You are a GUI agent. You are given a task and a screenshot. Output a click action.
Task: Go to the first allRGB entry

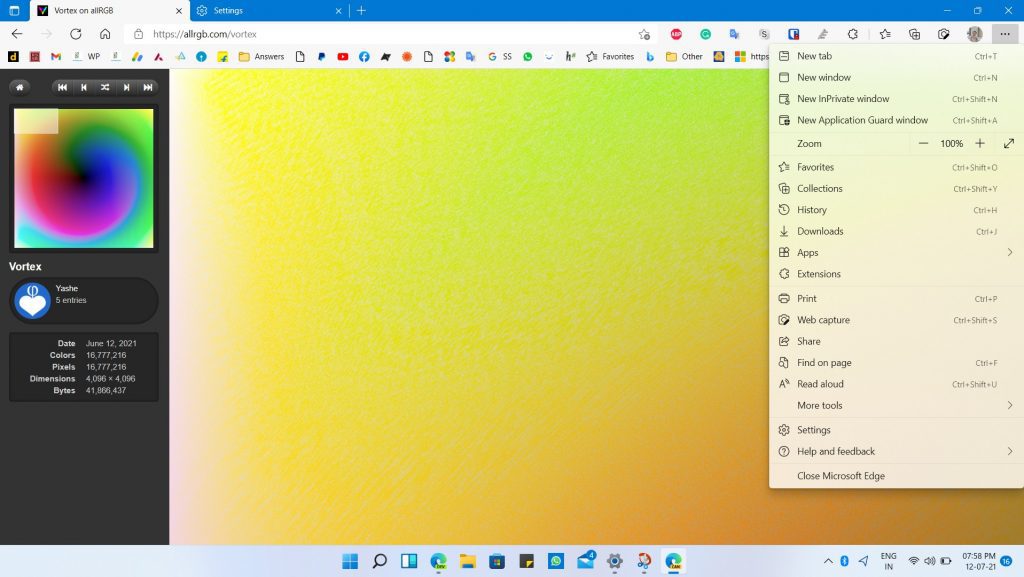tap(62, 87)
